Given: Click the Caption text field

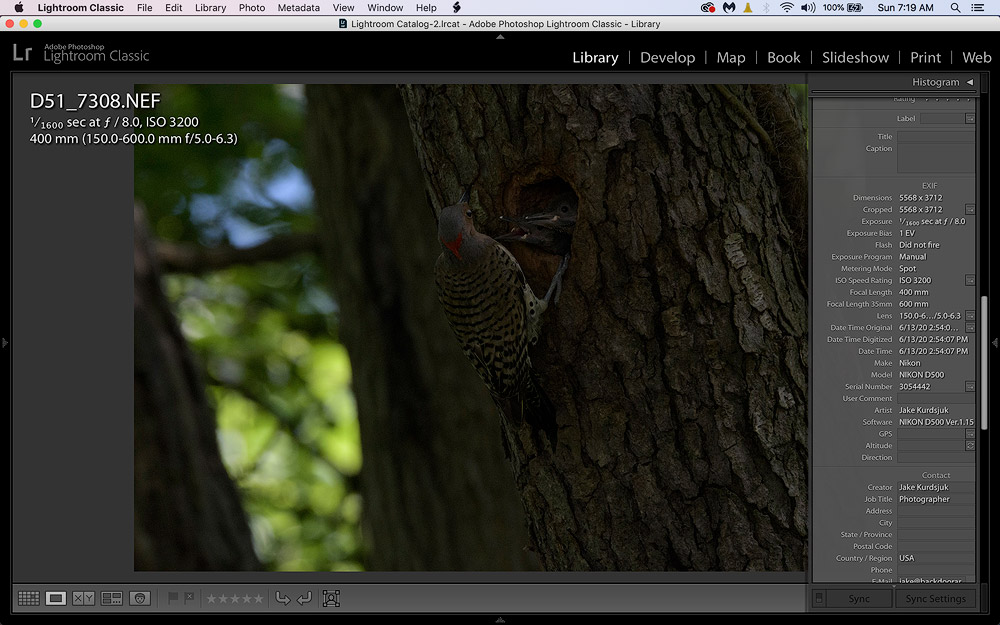Looking at the screenshot, I should (x=934, y=157).
